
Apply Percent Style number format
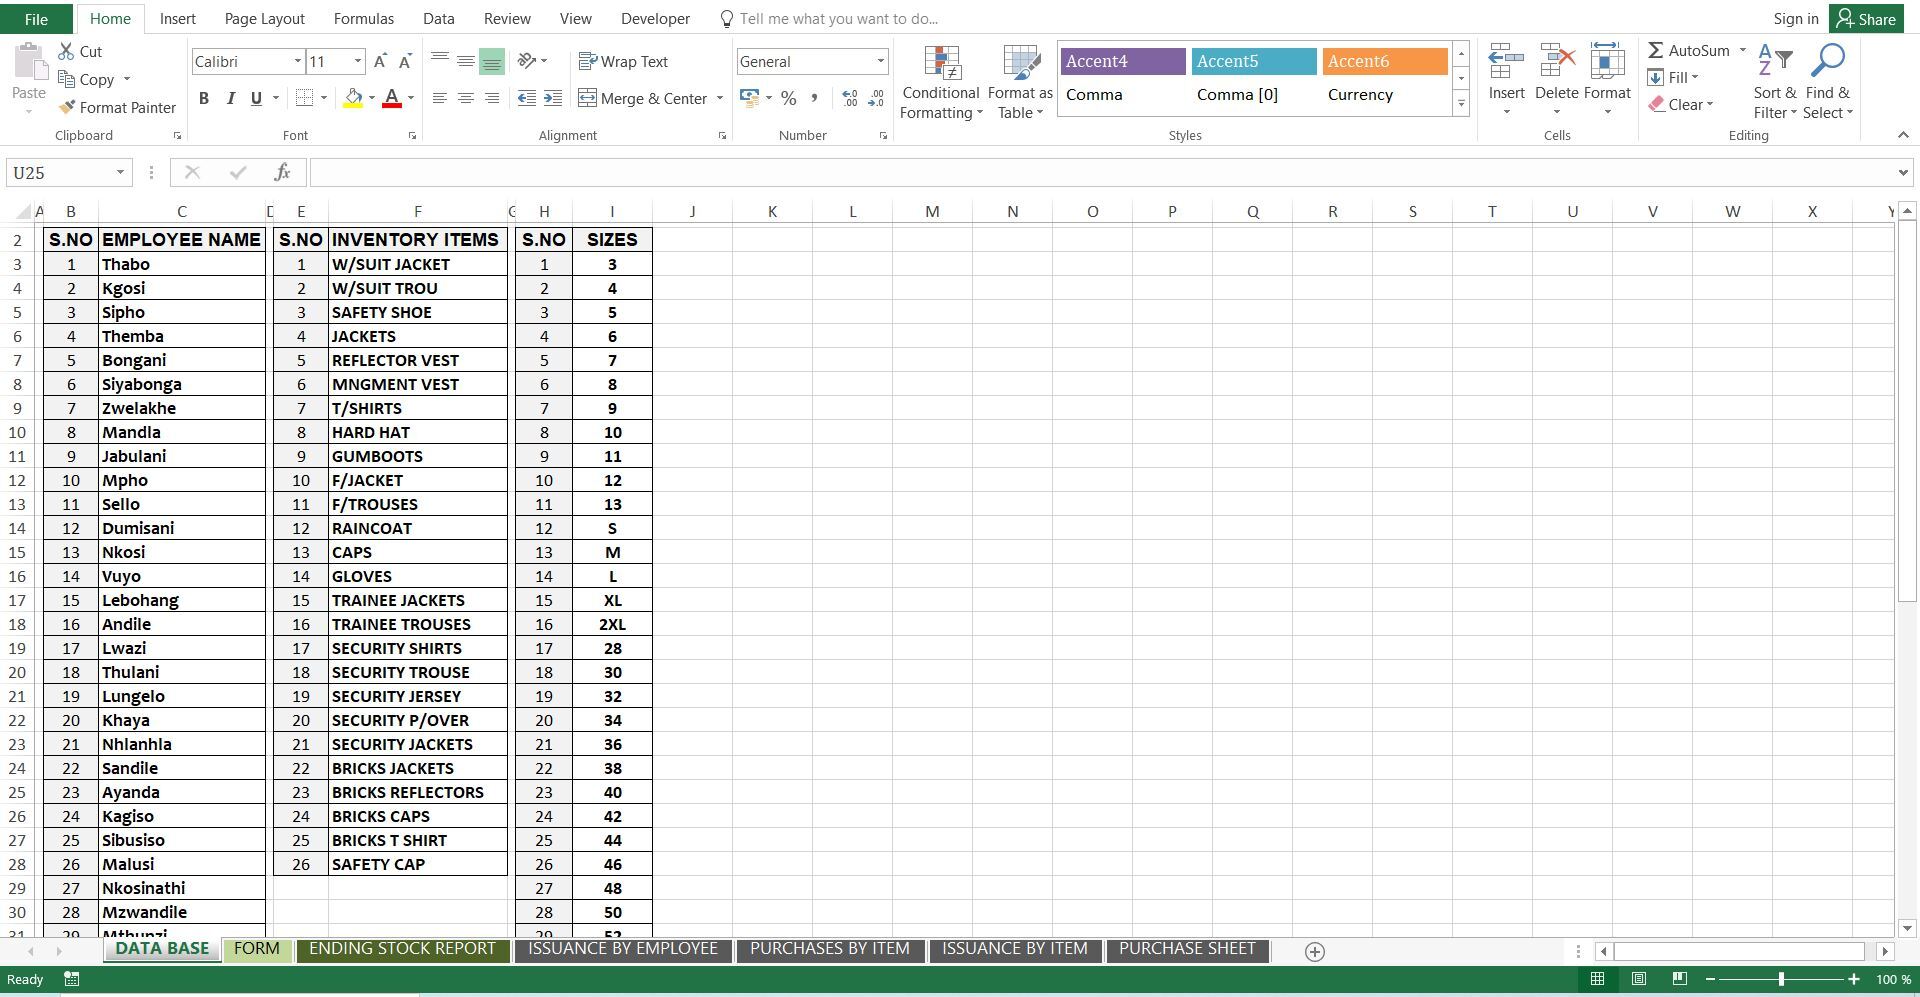(788, 98)
